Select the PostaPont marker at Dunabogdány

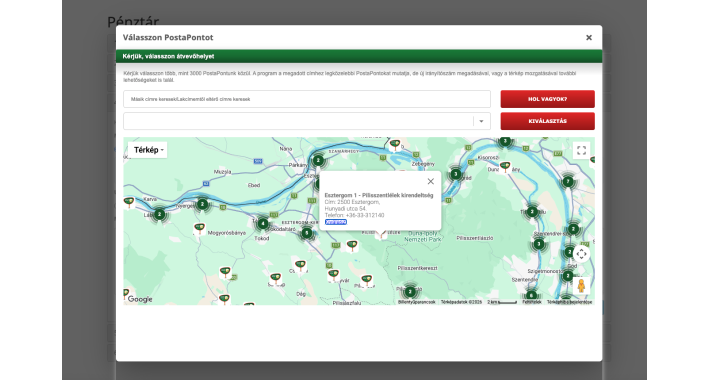pos(505,167)
